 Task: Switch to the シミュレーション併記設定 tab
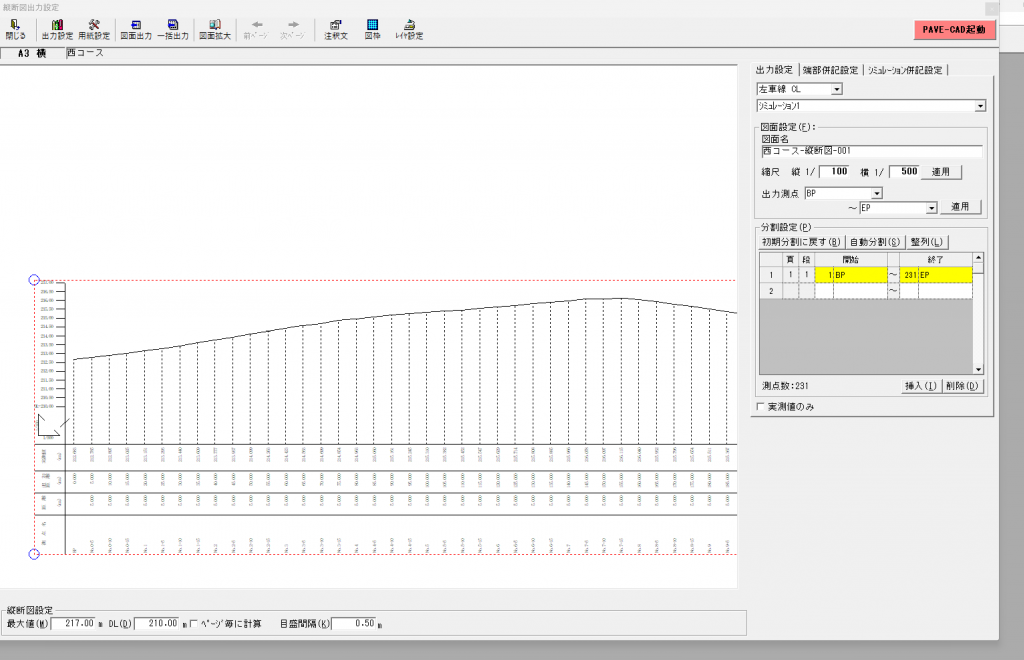coord(905,70)
